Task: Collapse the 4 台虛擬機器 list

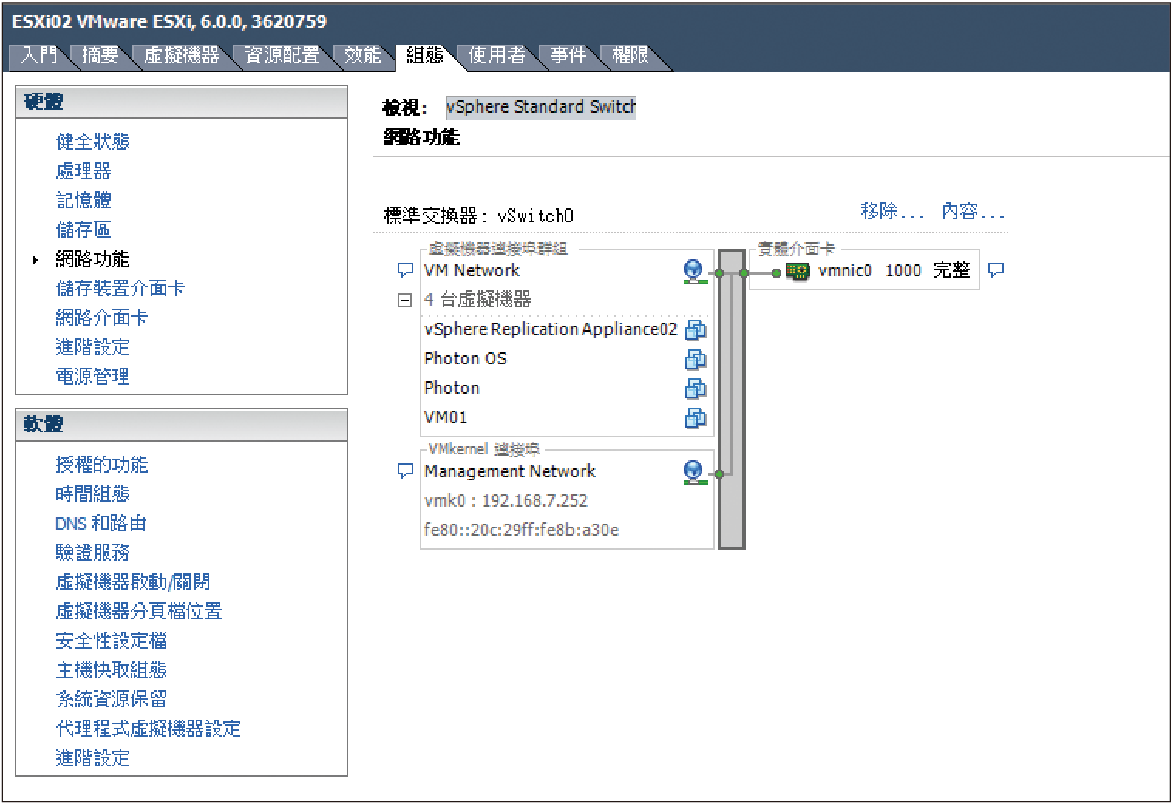Action: (x=405, y=300)
